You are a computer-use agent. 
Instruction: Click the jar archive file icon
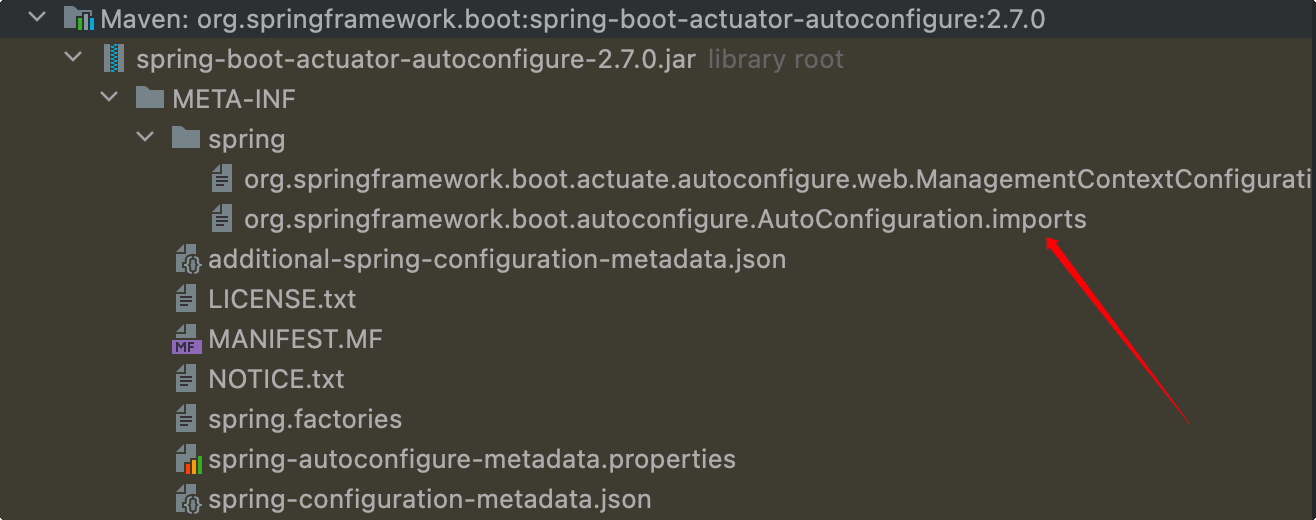pos(114,59)
